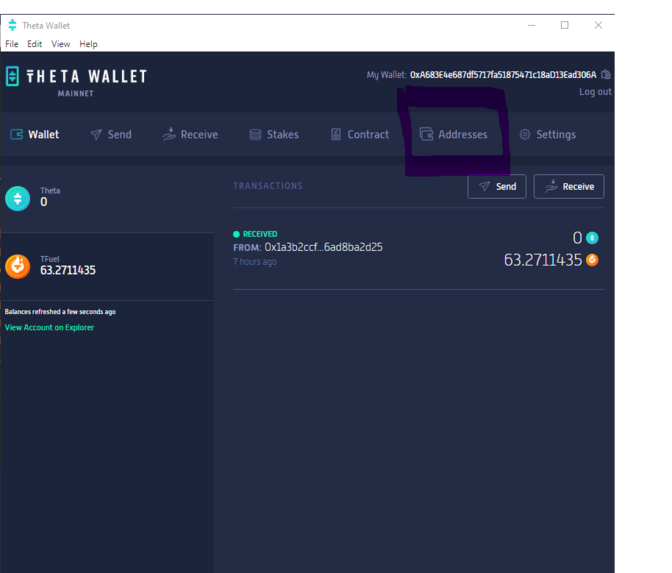672x573 pixels.
Task: Click the TFuel orange coin icon in balances
Action: click(18, 267)
